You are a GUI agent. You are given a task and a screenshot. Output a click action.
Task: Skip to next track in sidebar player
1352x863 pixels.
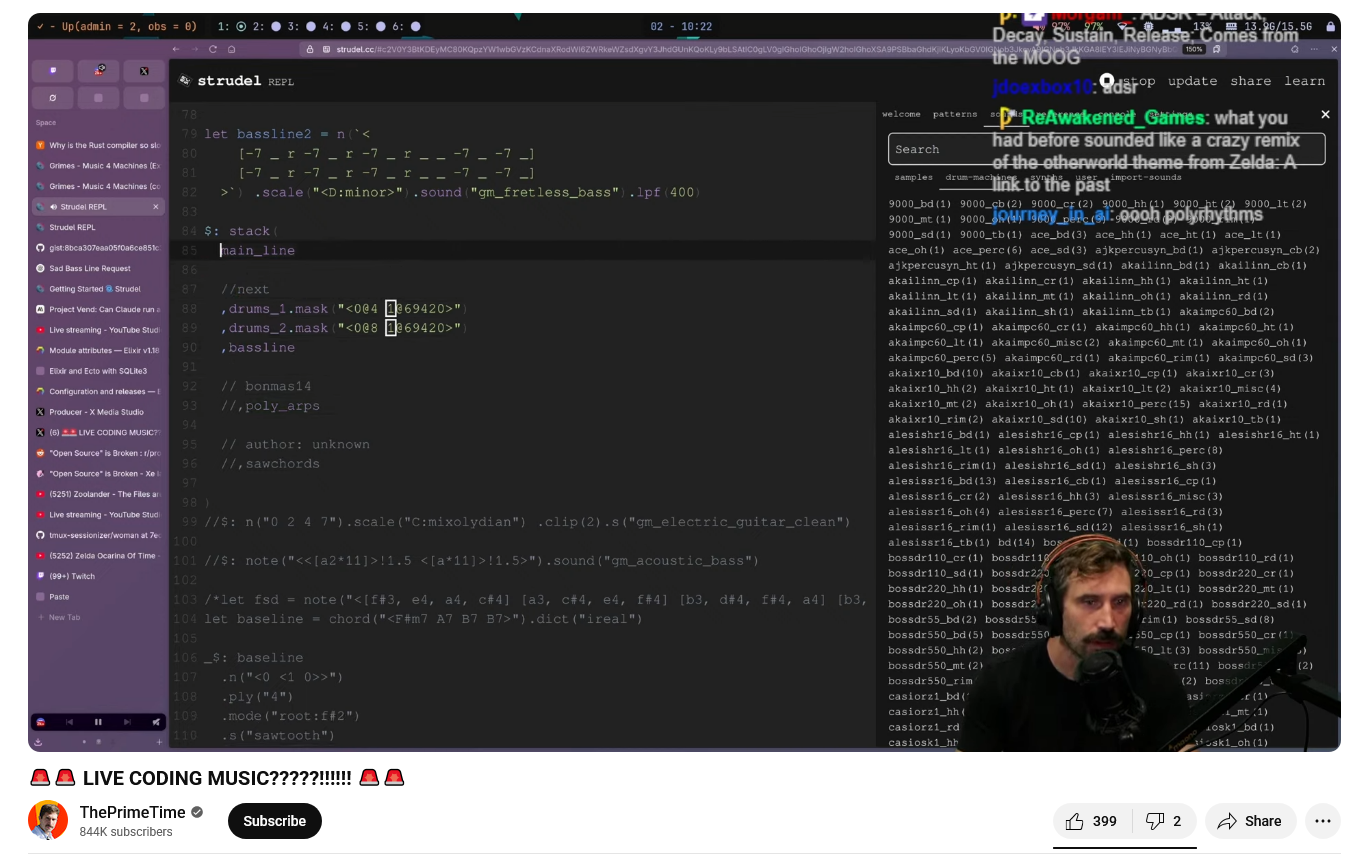127,721
